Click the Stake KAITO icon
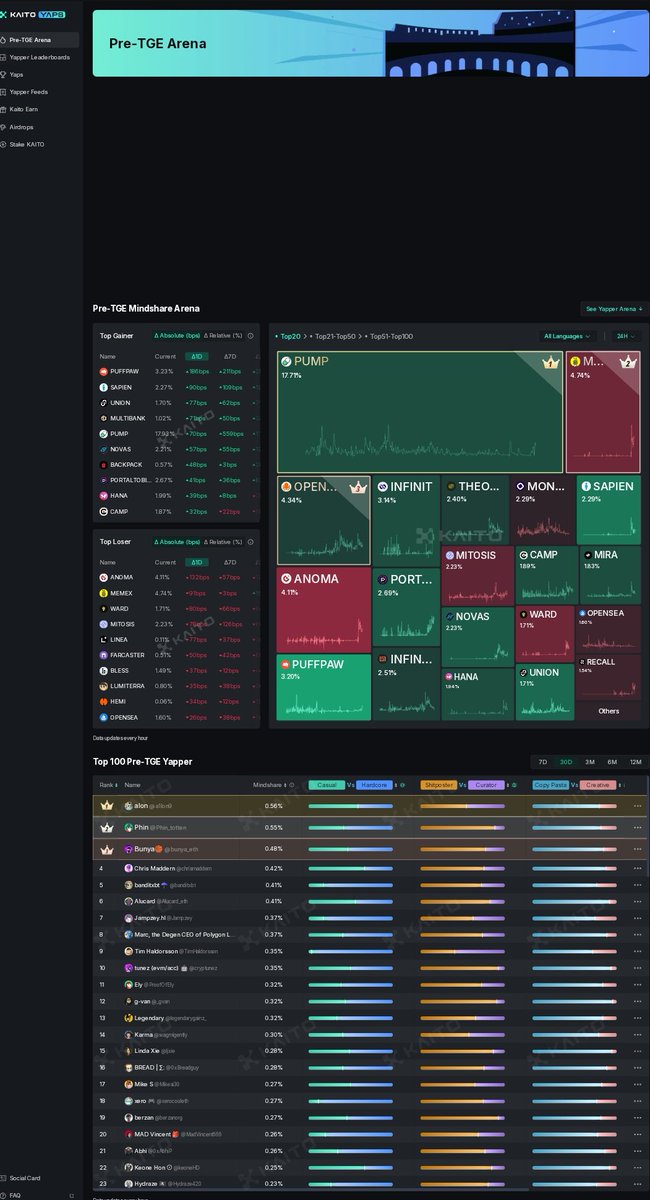 [x=4, y=144]
